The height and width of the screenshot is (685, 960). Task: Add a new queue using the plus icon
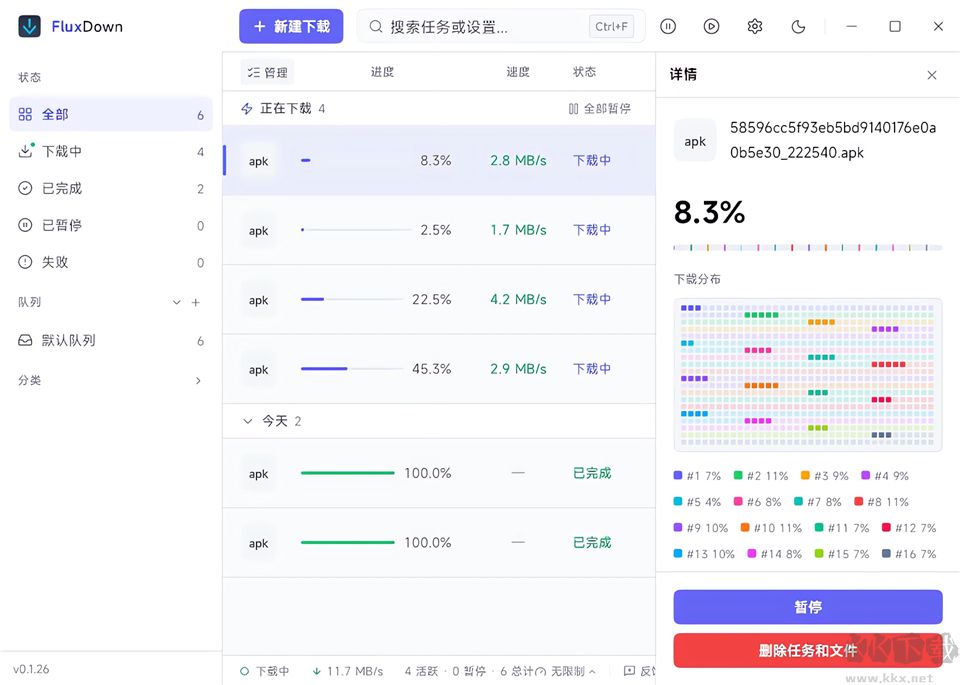coord(196,301)
